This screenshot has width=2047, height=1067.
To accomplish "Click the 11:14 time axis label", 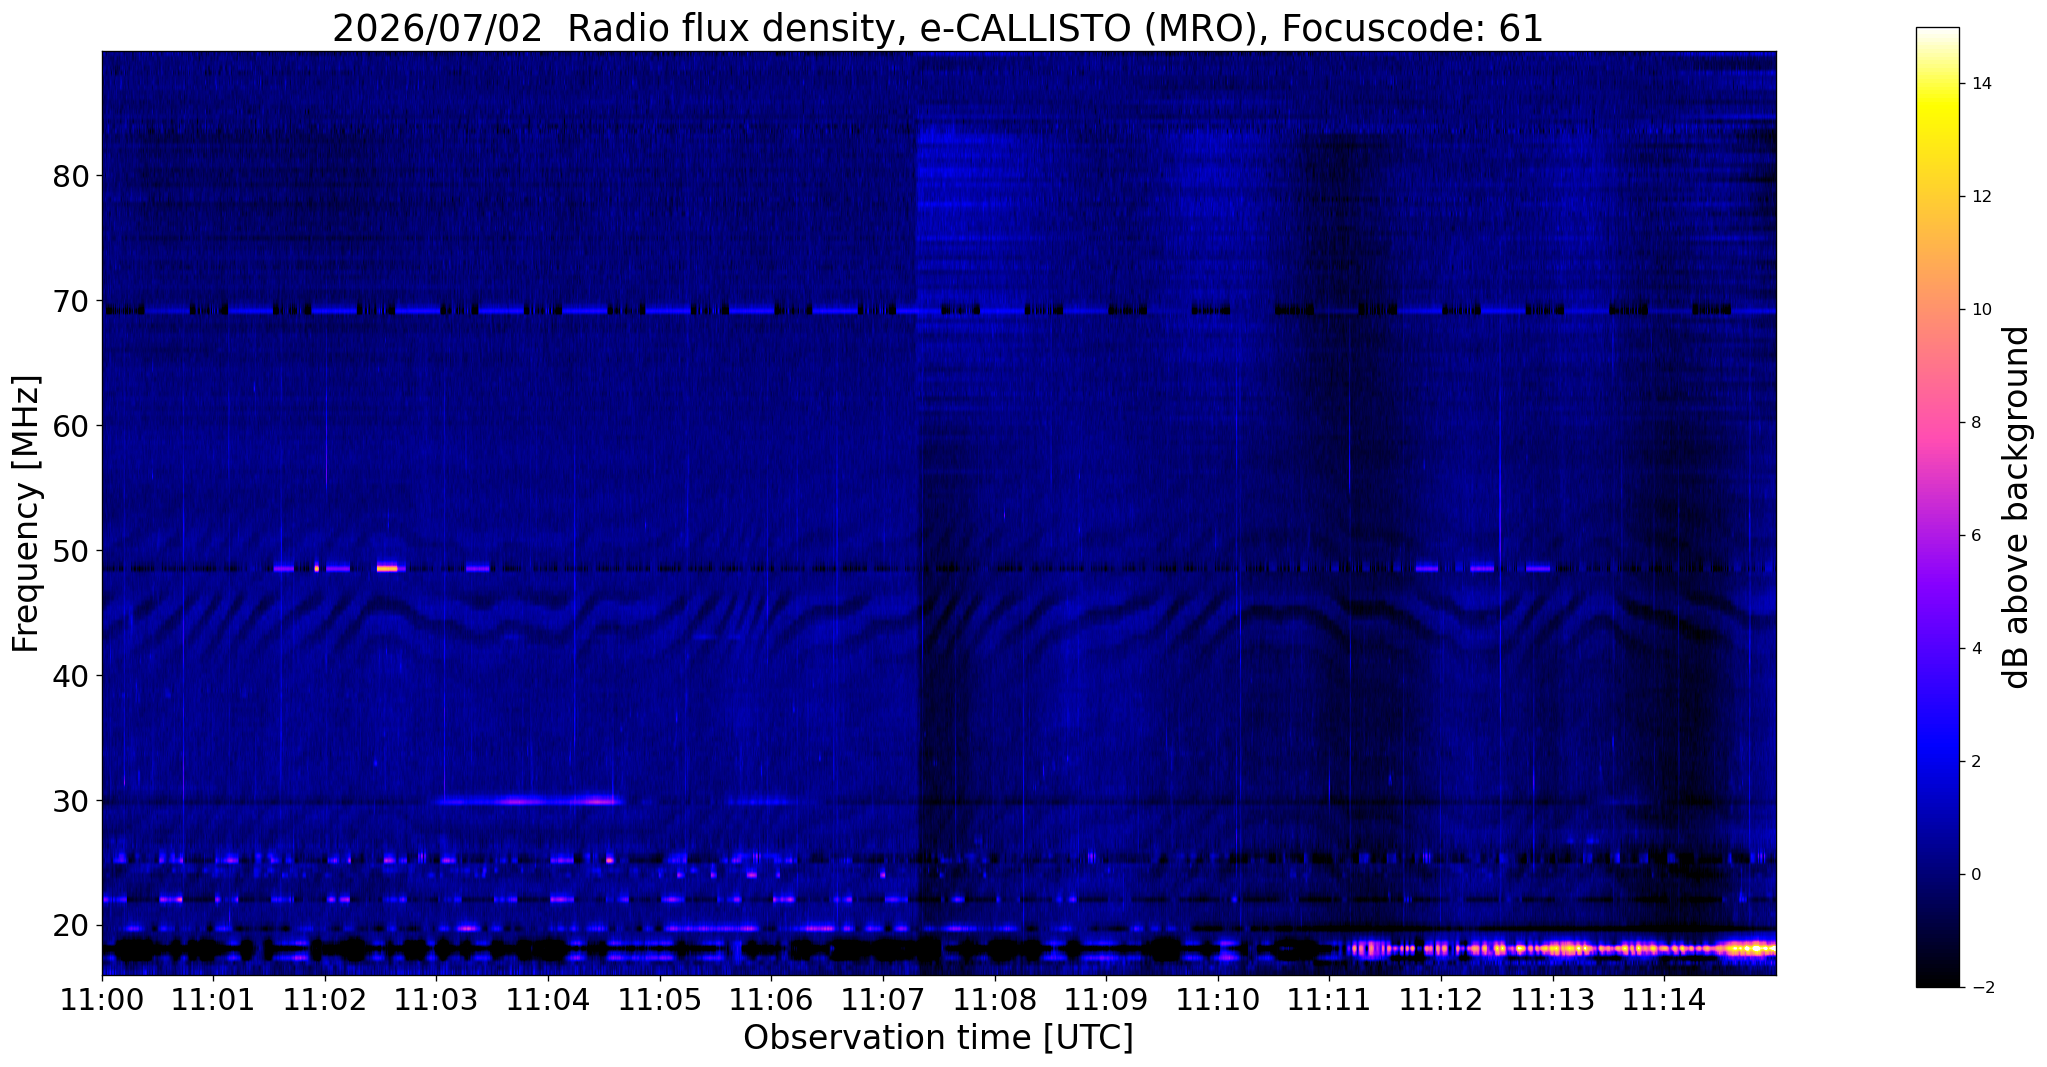I will 1664,1000.
